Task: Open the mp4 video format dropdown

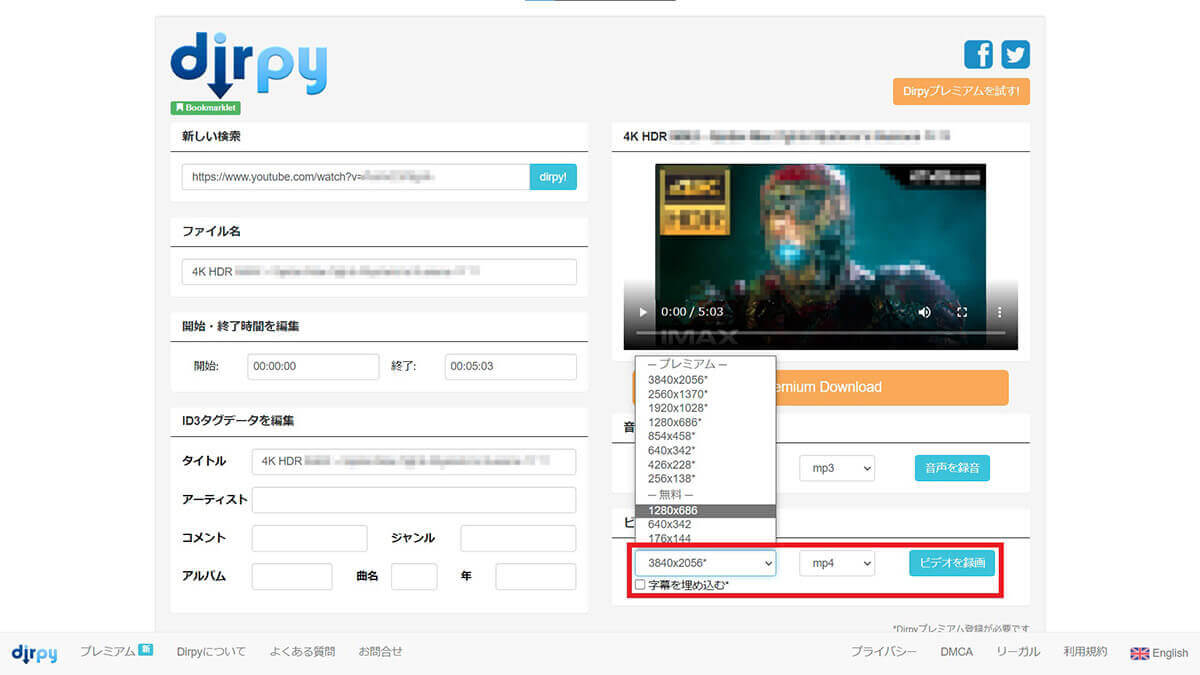Action: click(837, 564)
